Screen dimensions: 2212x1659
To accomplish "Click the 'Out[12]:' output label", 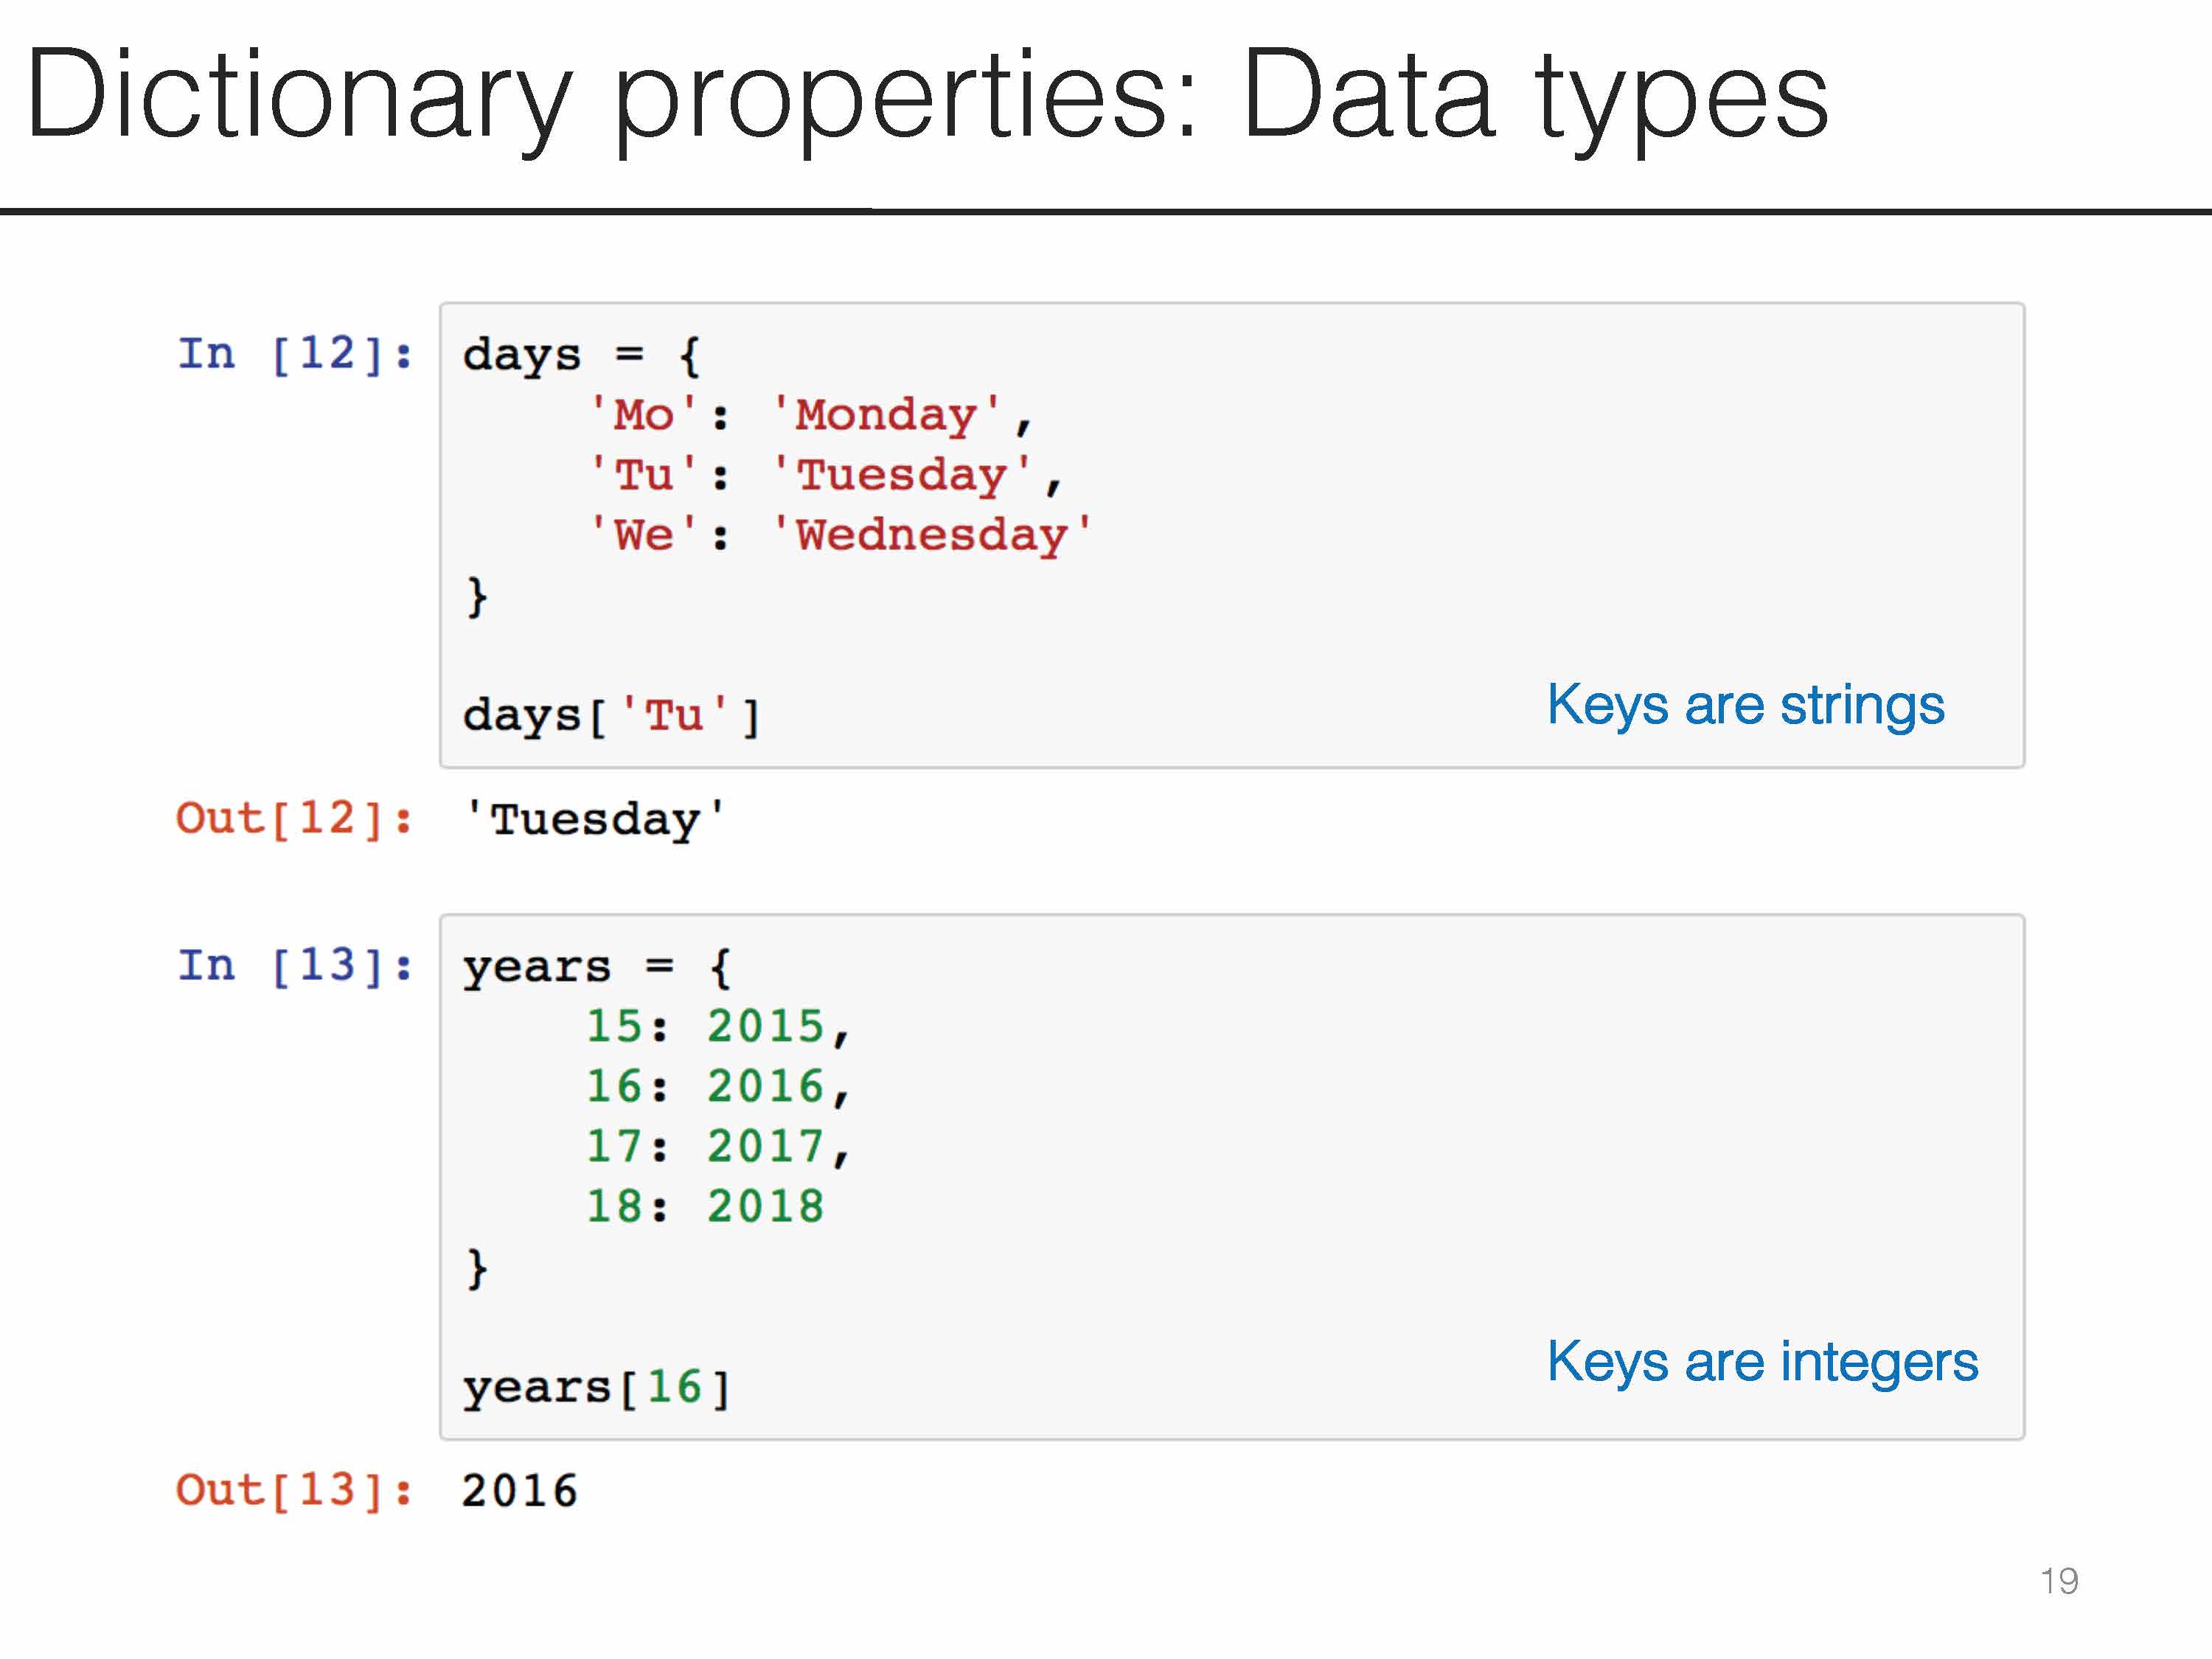I will [x=294, y=819].
